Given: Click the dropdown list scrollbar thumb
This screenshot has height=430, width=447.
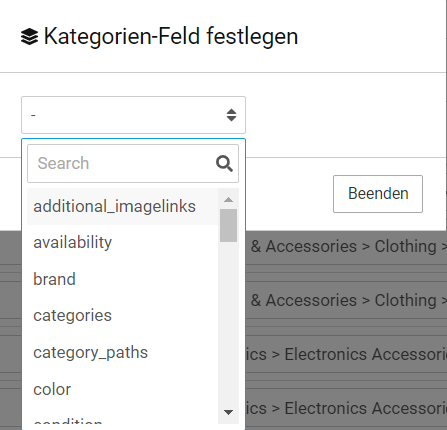Looking at the screenshot, I should 228,225.
